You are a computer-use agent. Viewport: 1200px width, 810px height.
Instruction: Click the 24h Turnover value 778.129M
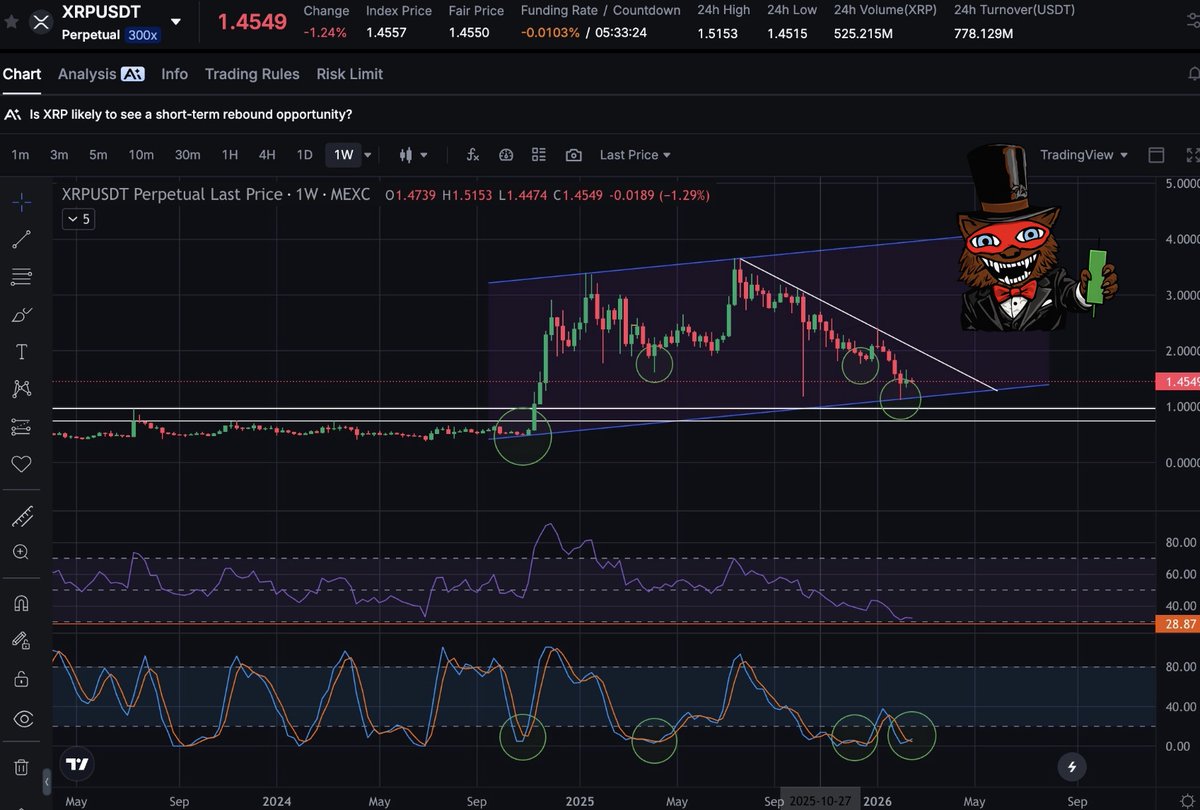pos(983,33)
